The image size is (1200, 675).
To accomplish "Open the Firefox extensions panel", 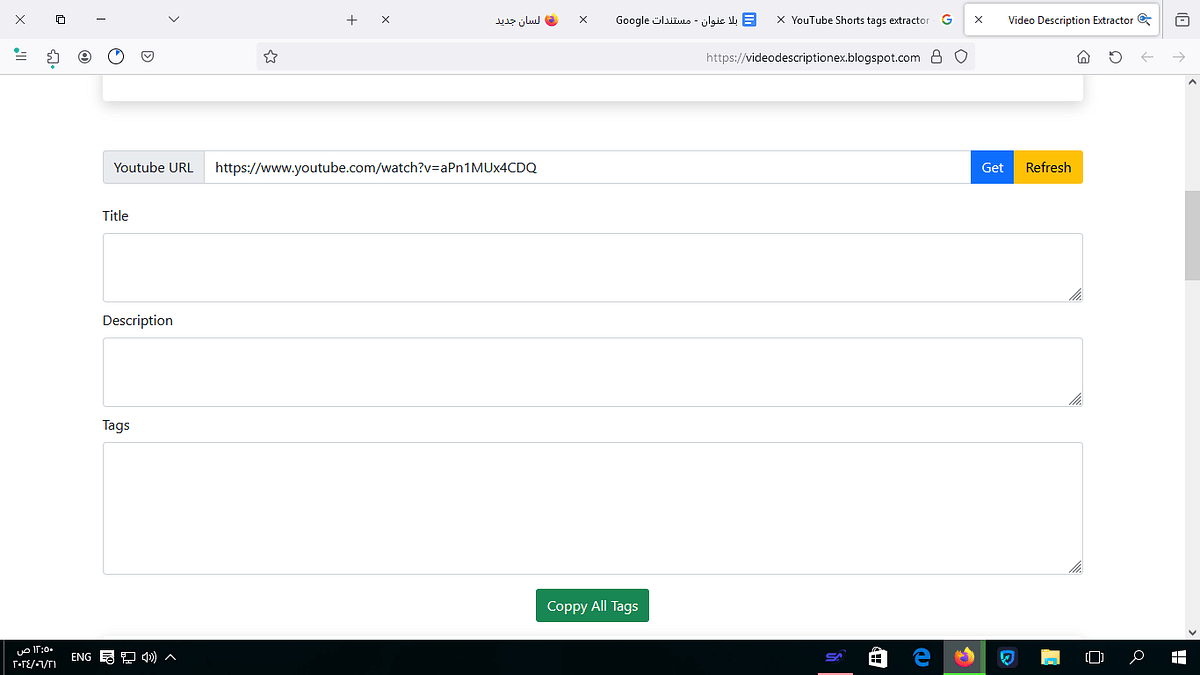I will [x=53, y=56].
